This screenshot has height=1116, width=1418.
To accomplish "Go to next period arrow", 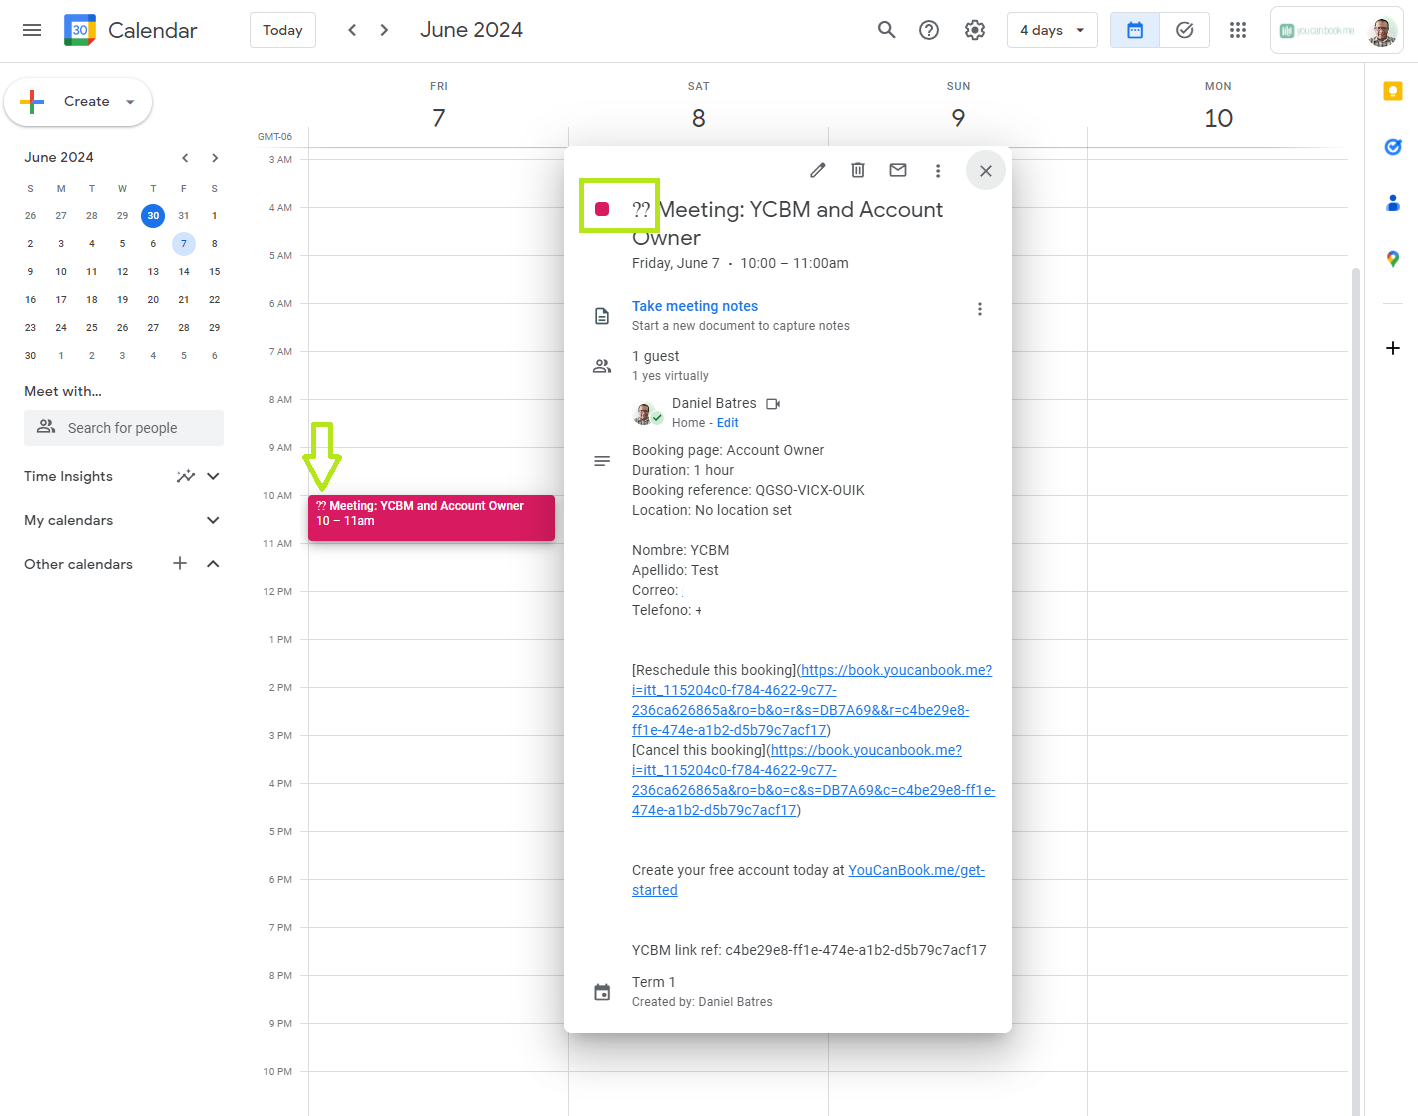I will 384,30.
